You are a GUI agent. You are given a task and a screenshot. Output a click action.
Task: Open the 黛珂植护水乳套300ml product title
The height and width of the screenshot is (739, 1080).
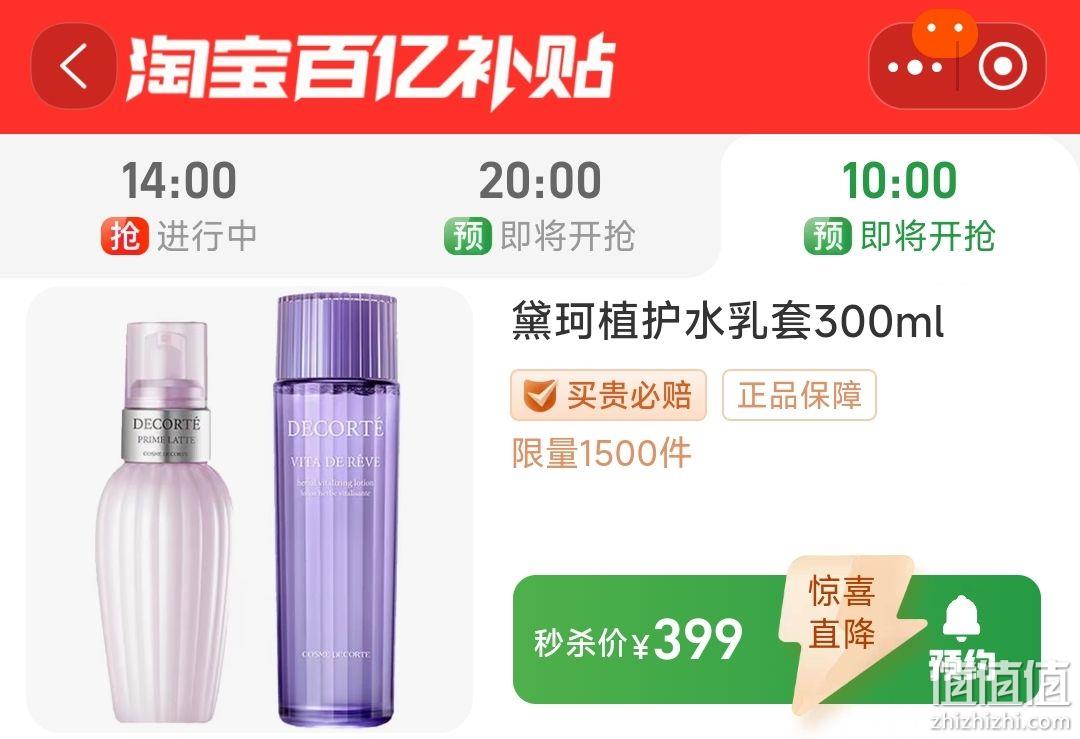(x=727, y=322)
